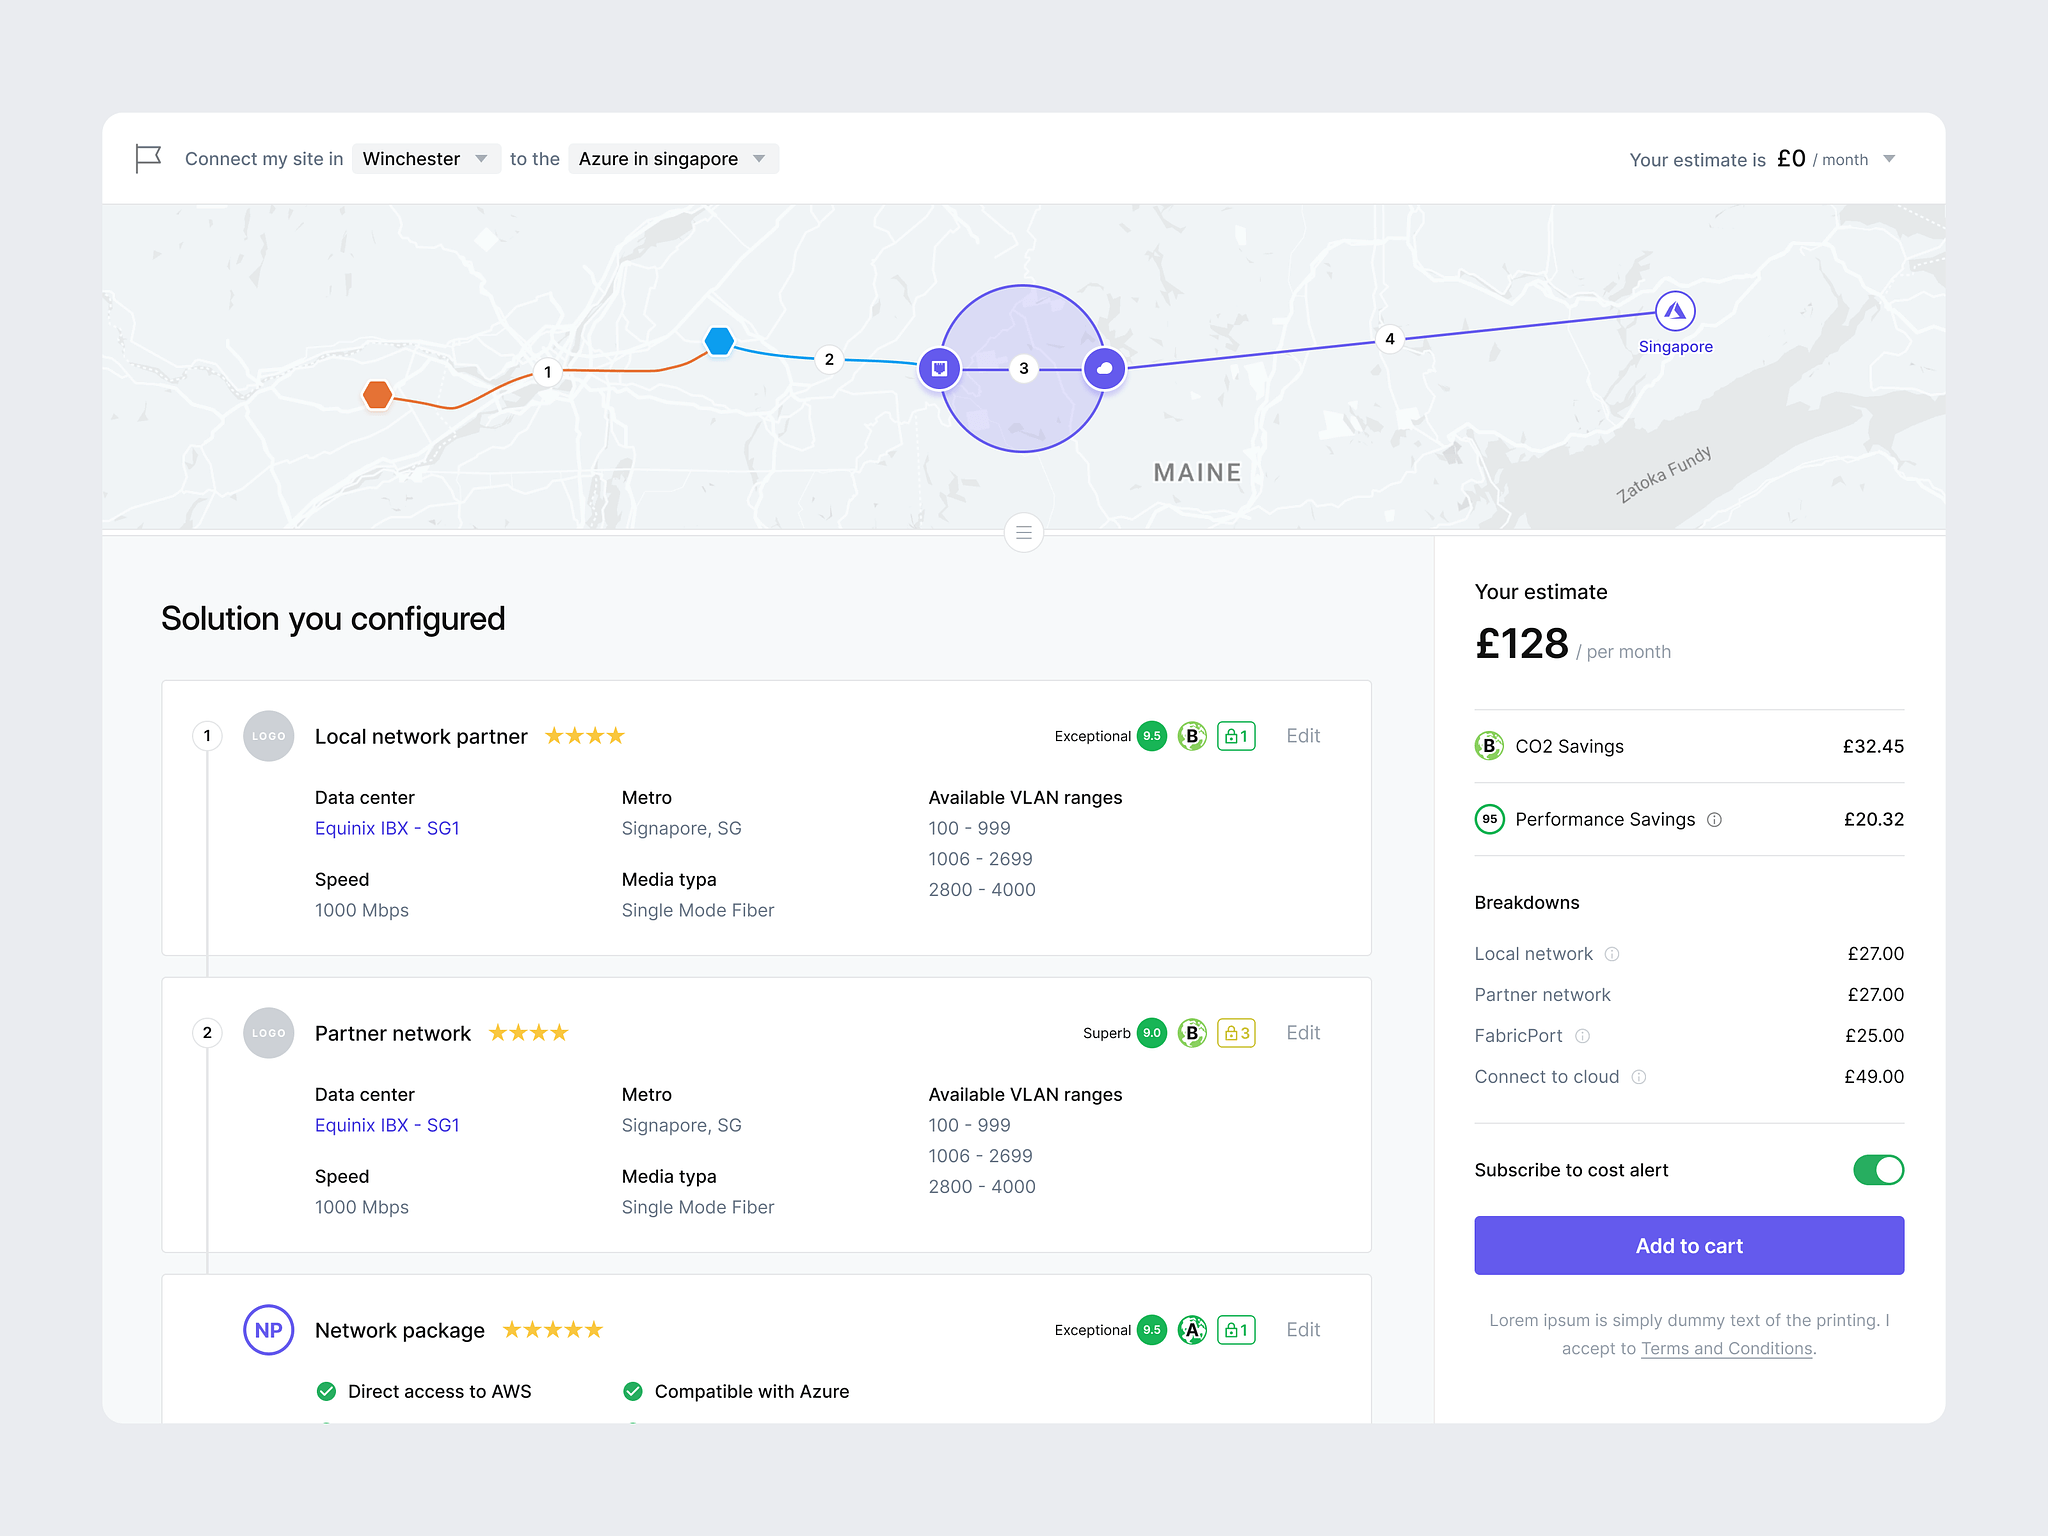Open Equinix IBX - SG1 link in Partner network
The width and height of the screenshot is (2048, 1536).
tap(387, 1125)
